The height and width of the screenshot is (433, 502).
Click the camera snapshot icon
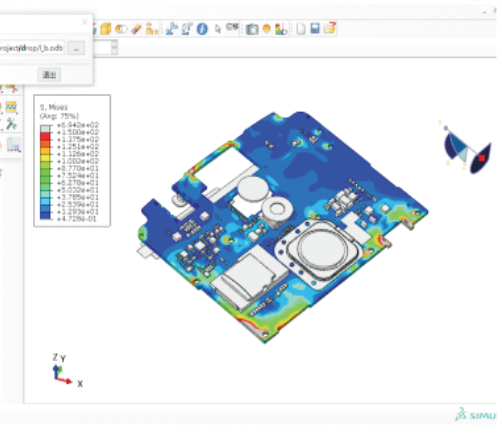[x=252, y=29]
